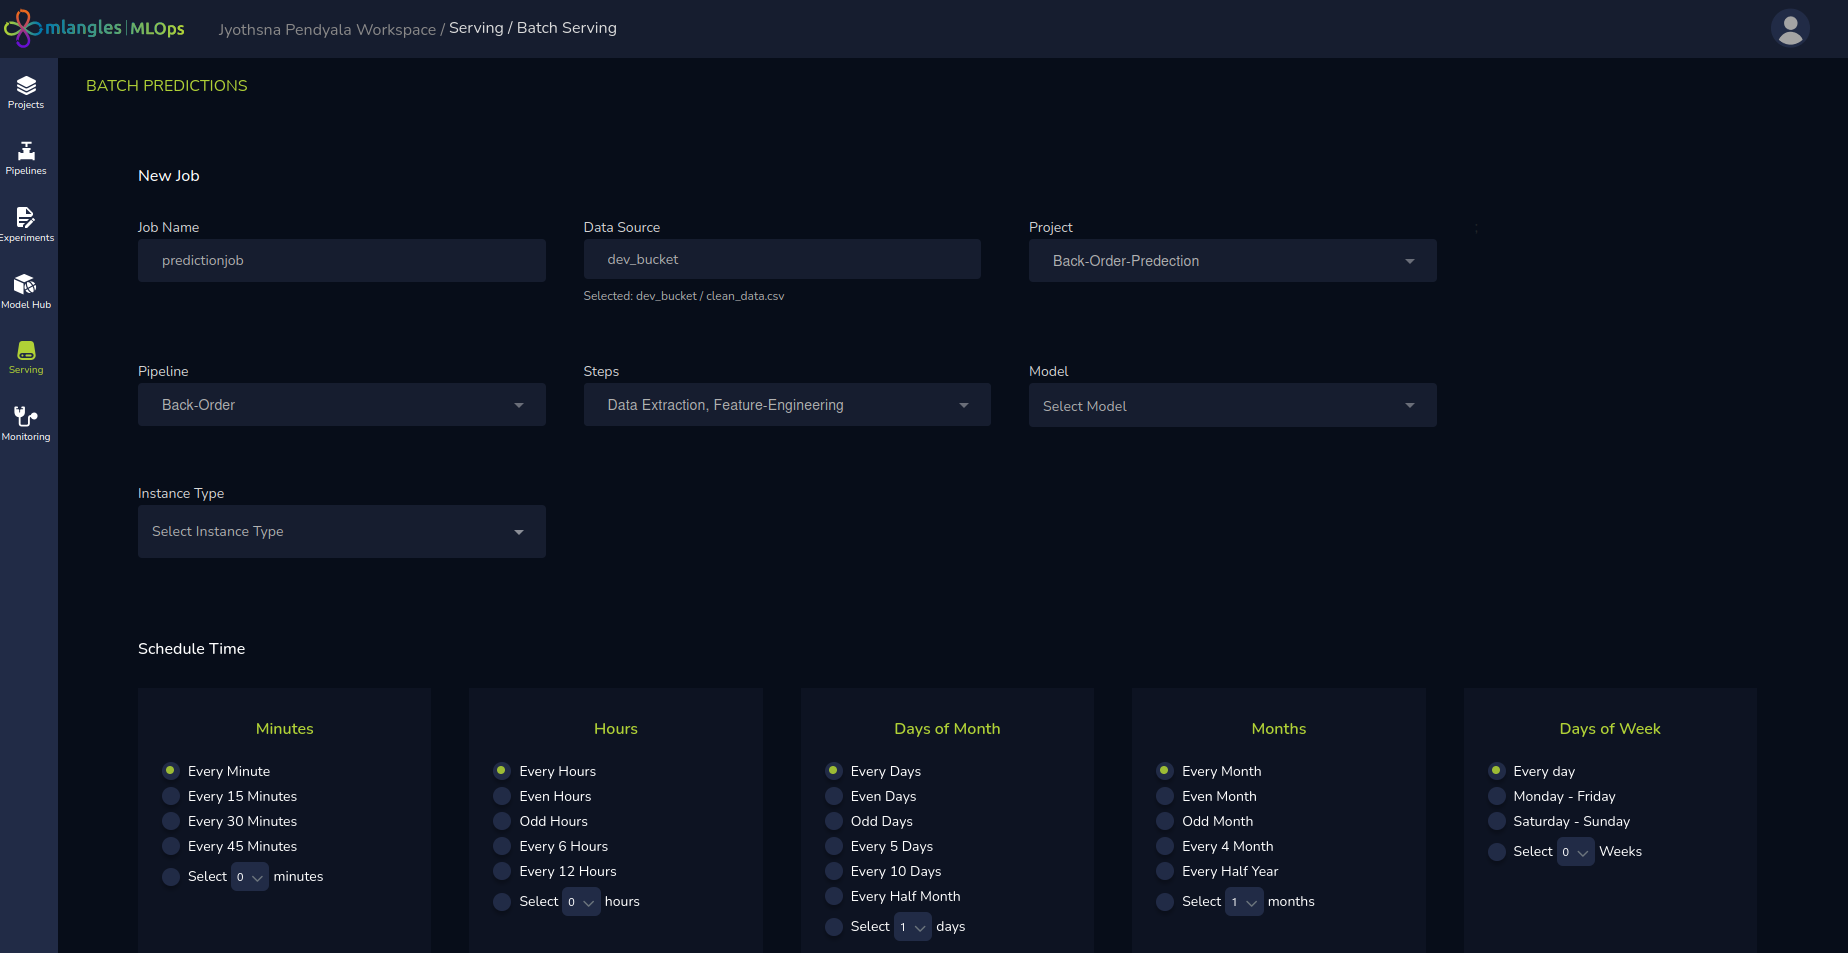The image size is (1848, 953).
Task: Open Projects from the sidebar
Action: pos(26,92)
